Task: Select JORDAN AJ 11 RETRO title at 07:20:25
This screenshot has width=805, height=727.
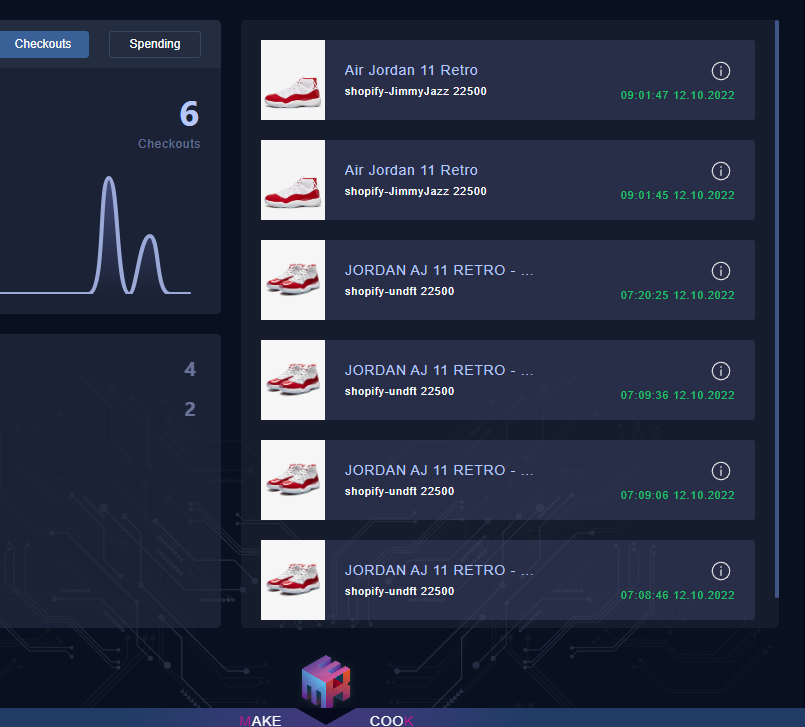Action: click(439, 271)
